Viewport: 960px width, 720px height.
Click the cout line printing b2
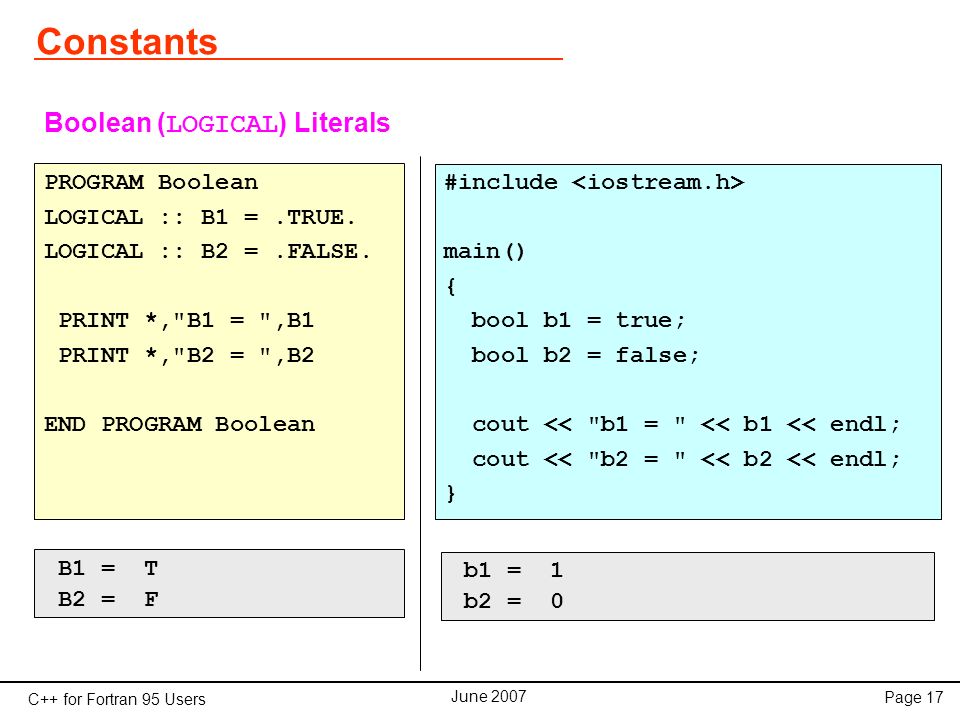click(x=686, y=459)
